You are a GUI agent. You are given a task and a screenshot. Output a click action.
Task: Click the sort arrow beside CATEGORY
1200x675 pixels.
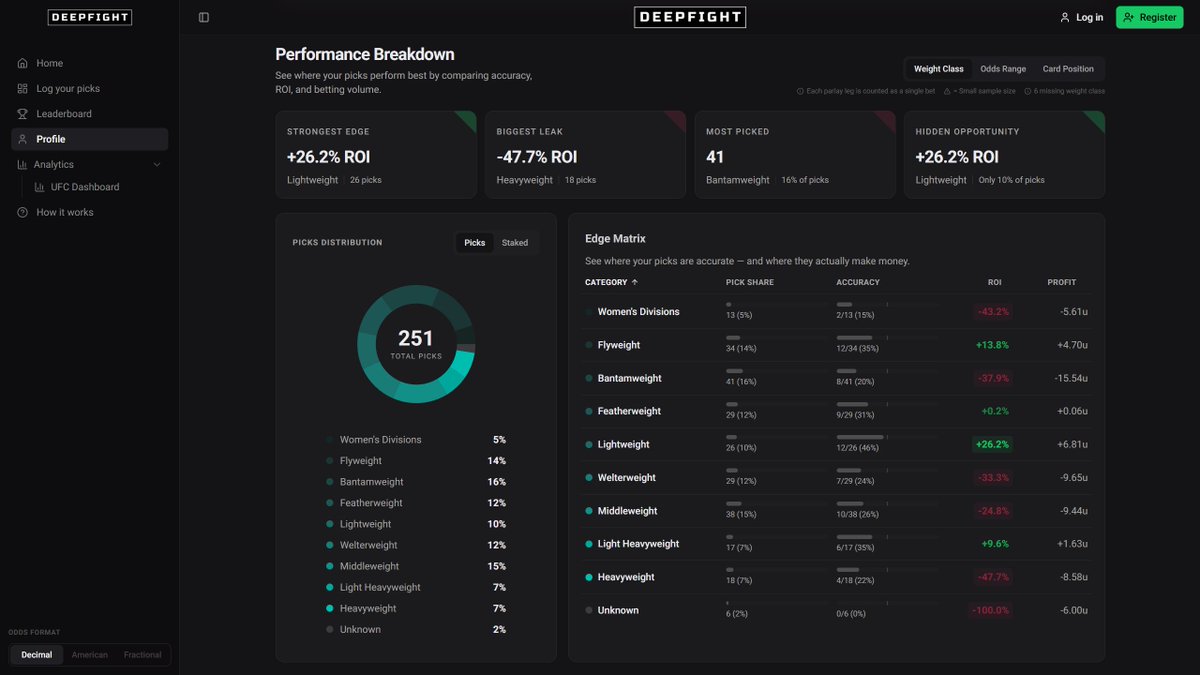pyautogui.click(x=635, y=282)
